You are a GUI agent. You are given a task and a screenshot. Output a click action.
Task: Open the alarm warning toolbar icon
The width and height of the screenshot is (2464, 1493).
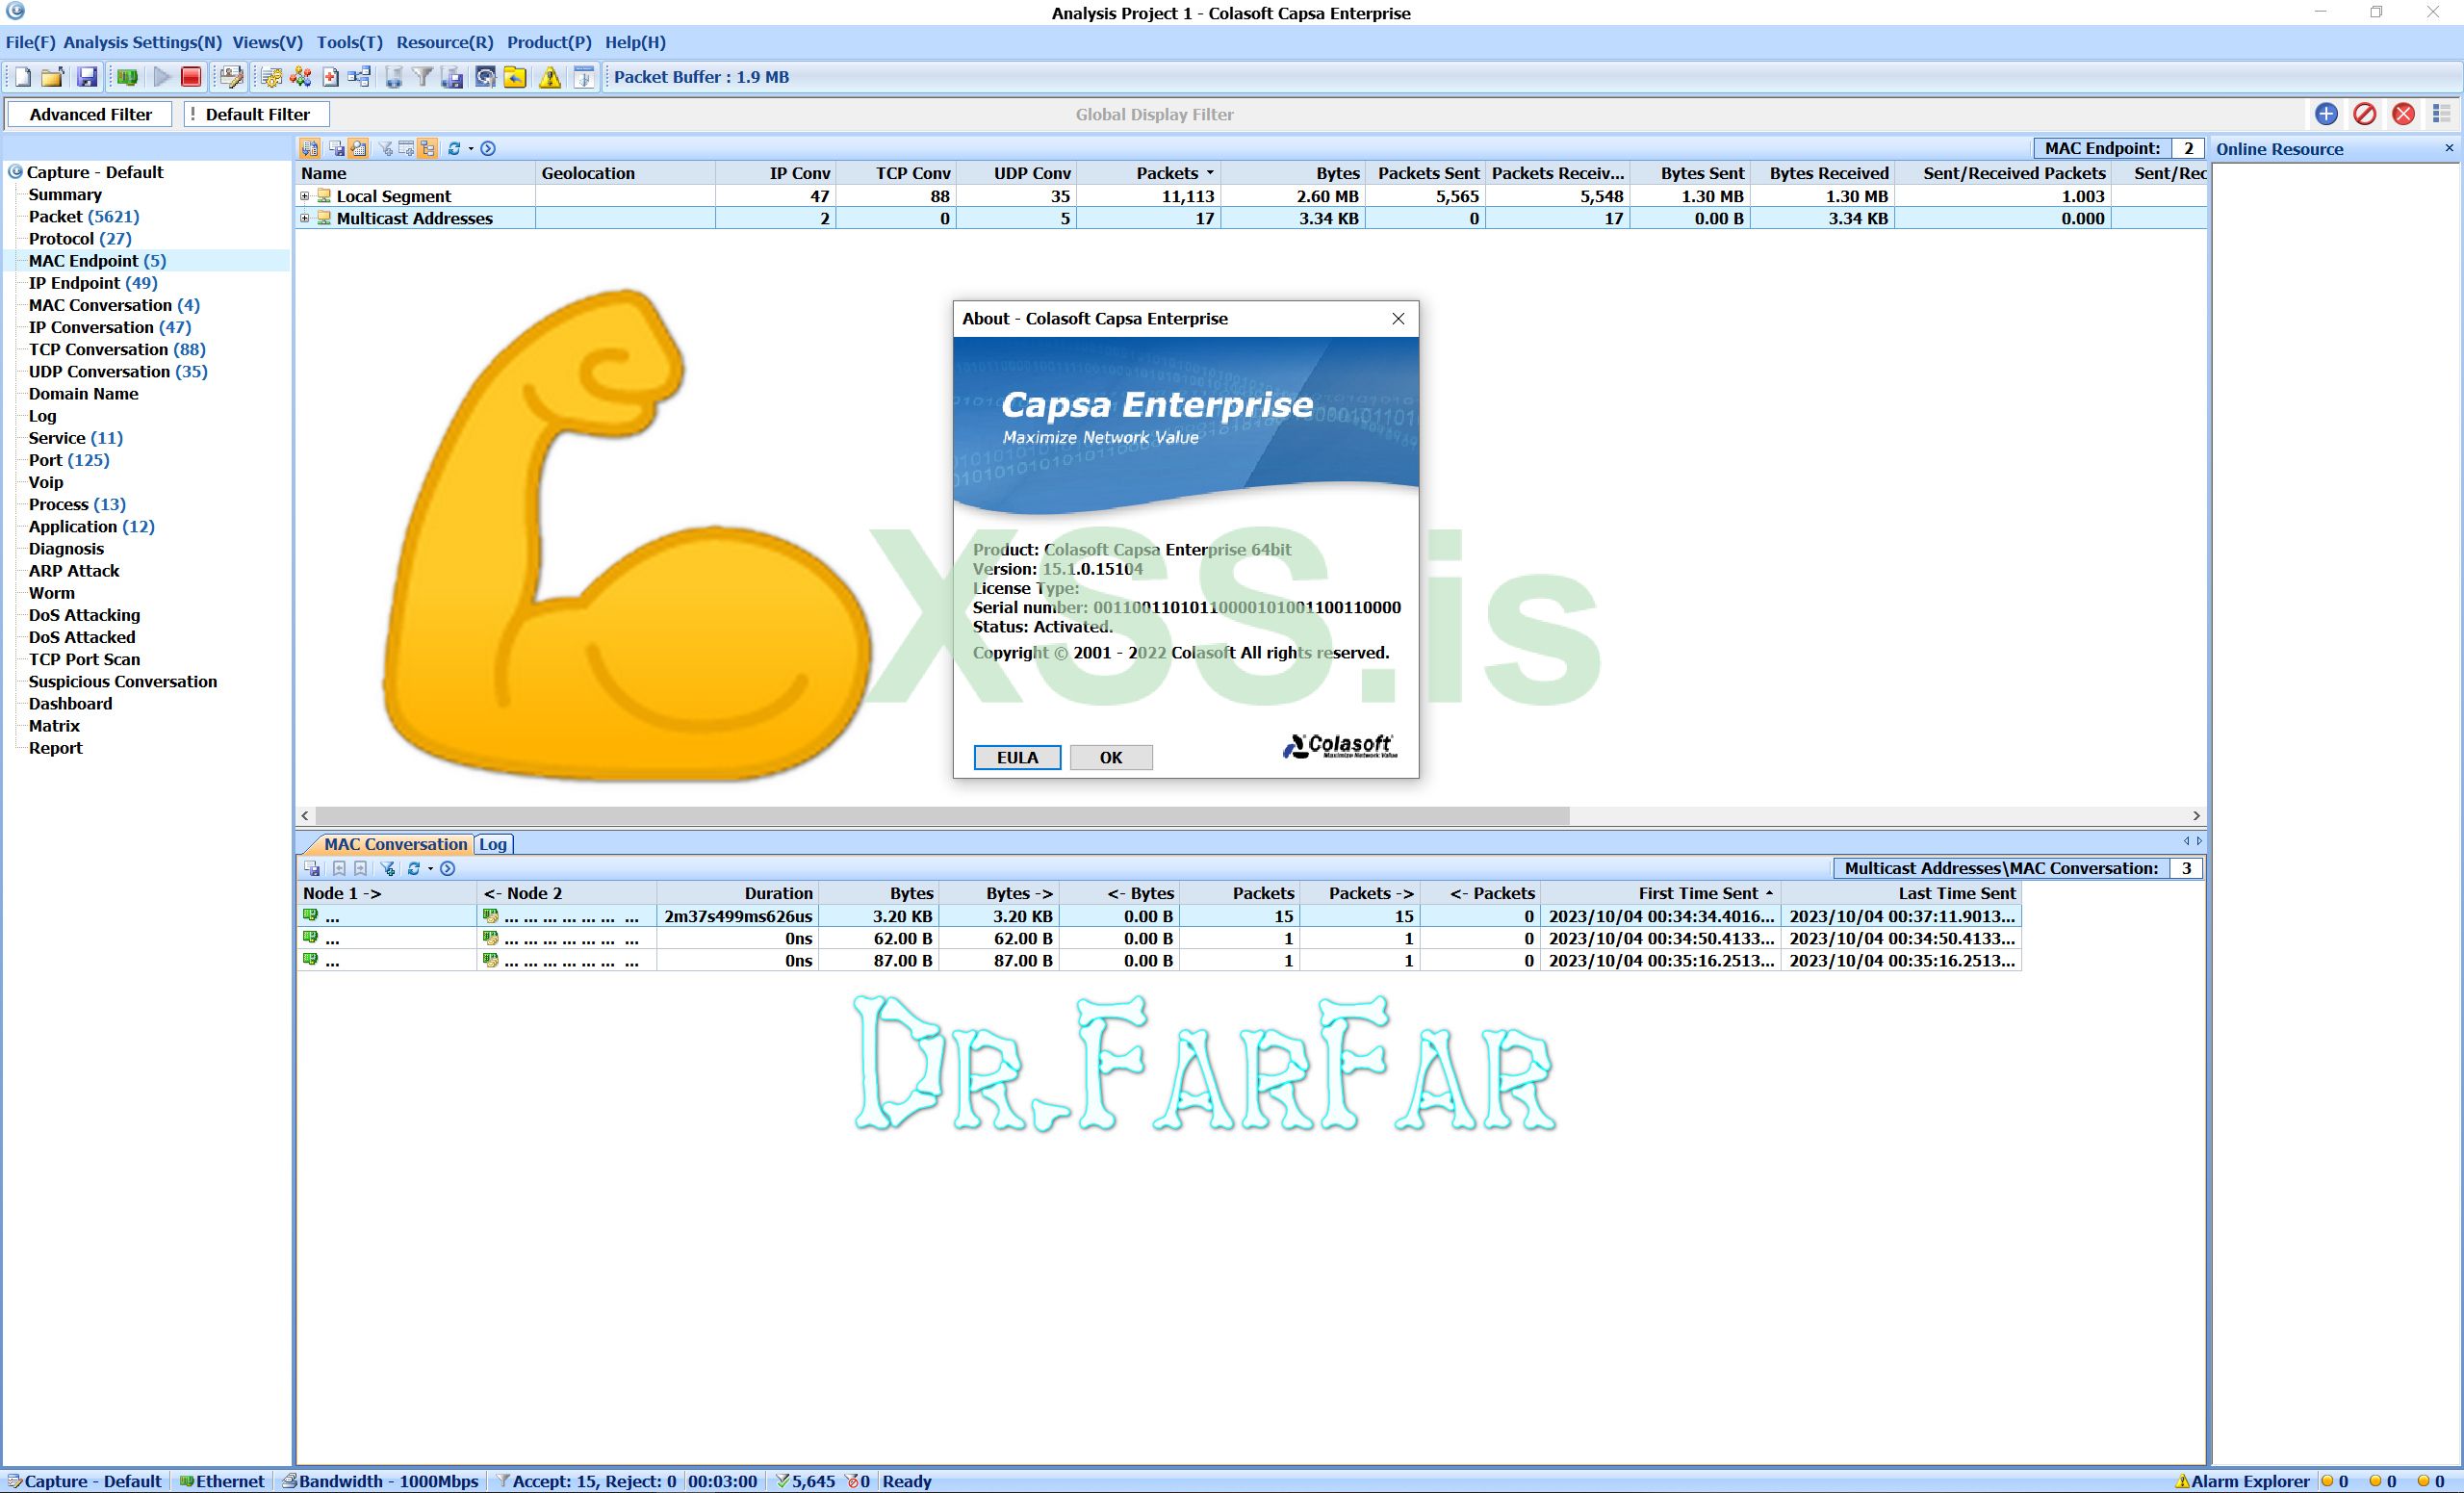pos(550,77)
